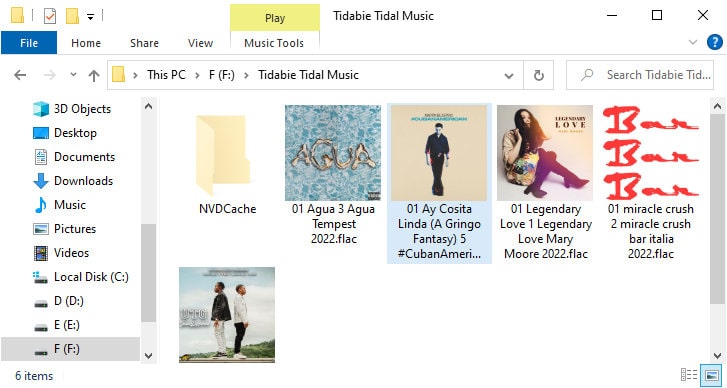
Task: Click the down arrow of the sidebar scrollbar
Action: click(x=148, y=356)
